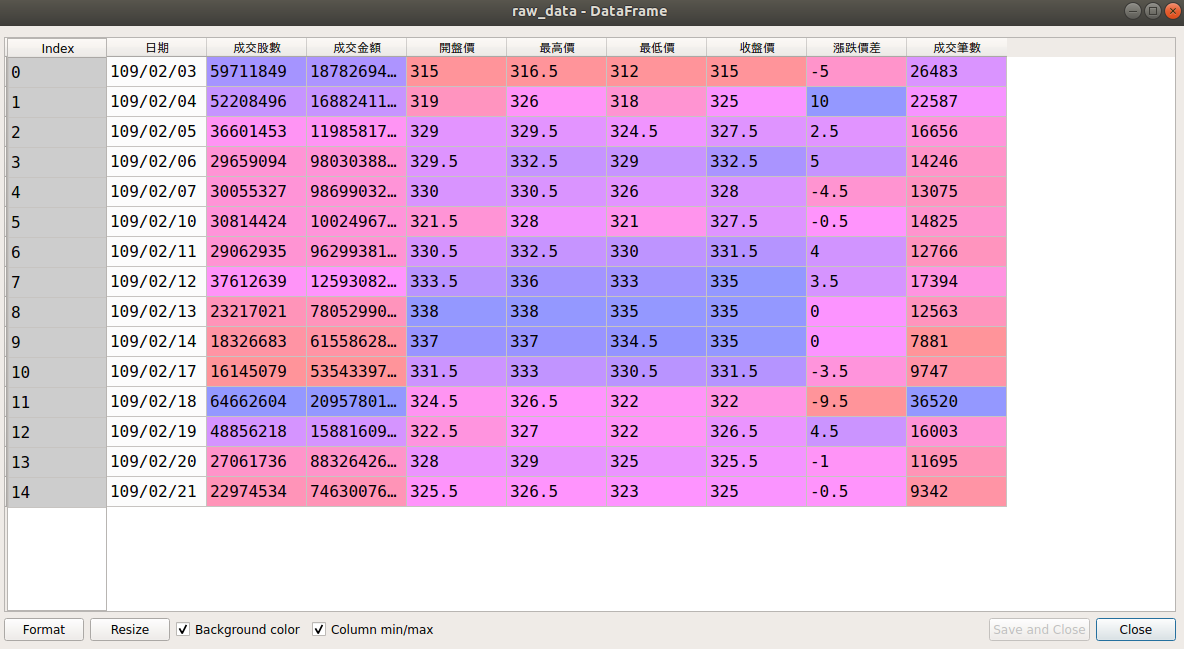Image resolution: width=1184 pixels, height=649 pixels.
Task: Click the Index header cell
Action: tap(57, 48)
